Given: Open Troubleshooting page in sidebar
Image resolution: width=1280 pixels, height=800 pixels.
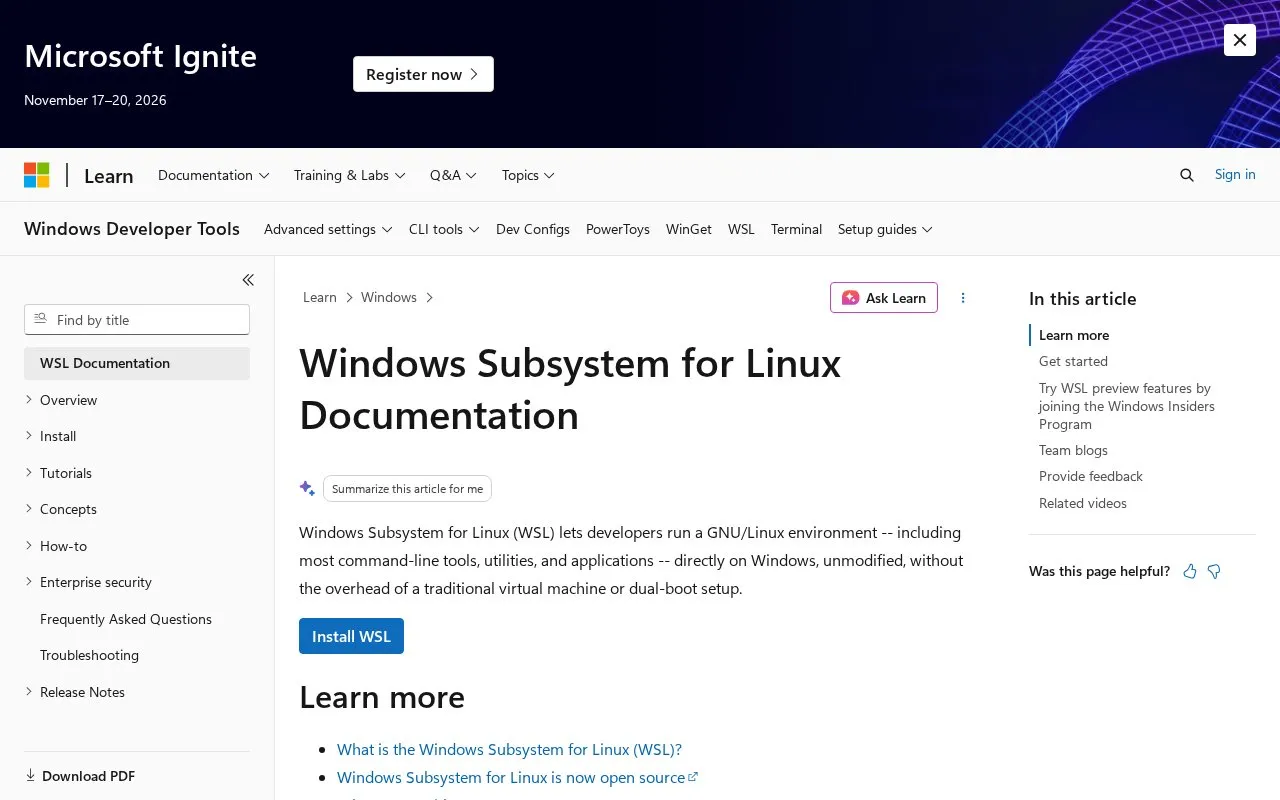Looking at the screenshot, I should point(89,655).
